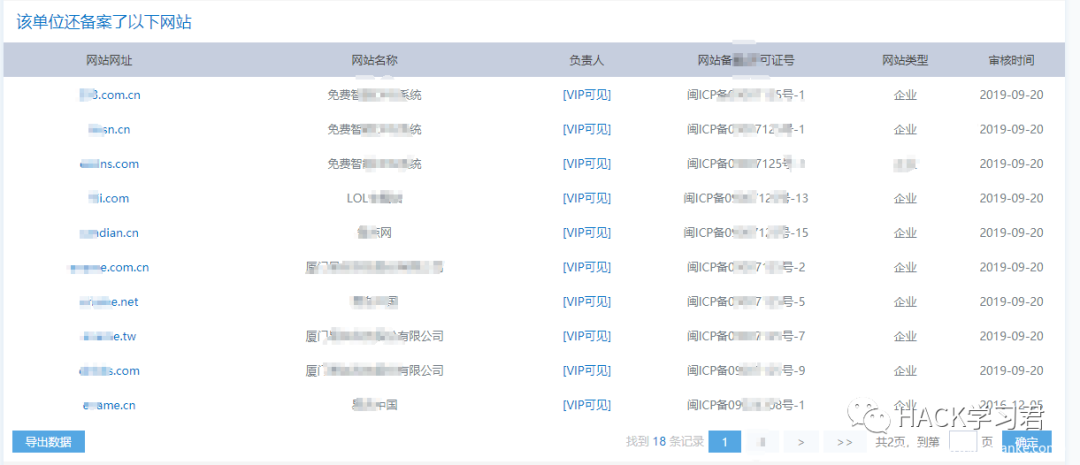This screenshot has height=465, width=1080.
Task: Click the site name starting with LOL
Action: [375, 198]
